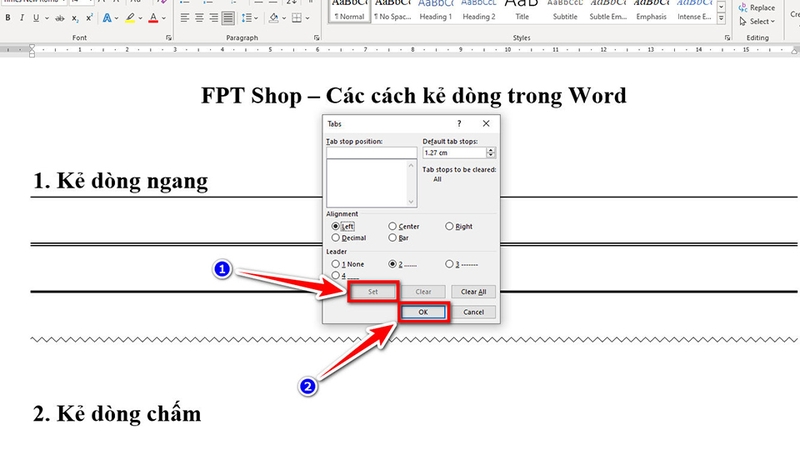Open the Text Effects dropdown arrow
The image size is (800, 460).
pos(117,18)
